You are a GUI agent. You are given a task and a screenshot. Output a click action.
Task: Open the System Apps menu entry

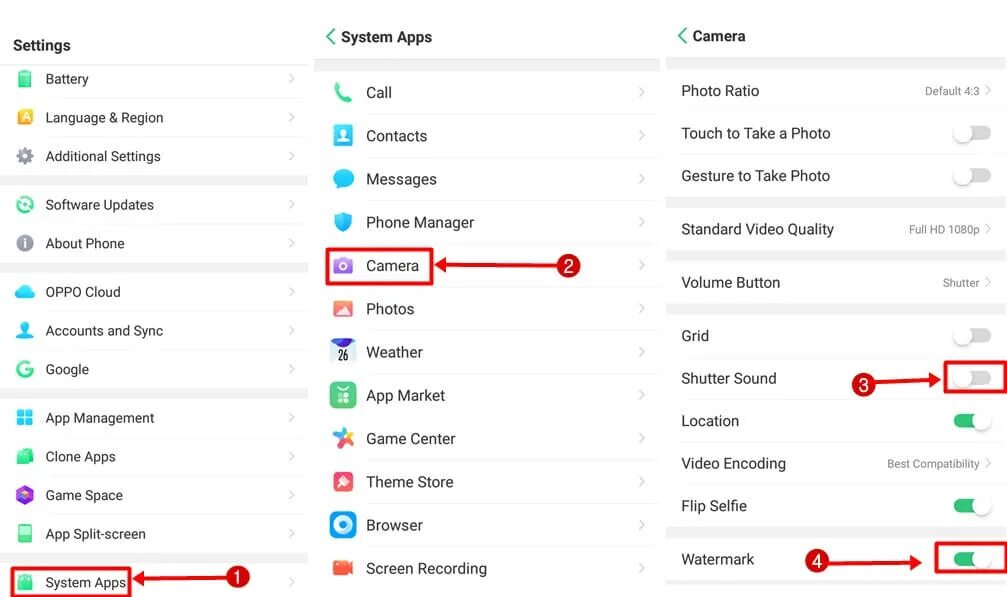[x=85, y=582]
